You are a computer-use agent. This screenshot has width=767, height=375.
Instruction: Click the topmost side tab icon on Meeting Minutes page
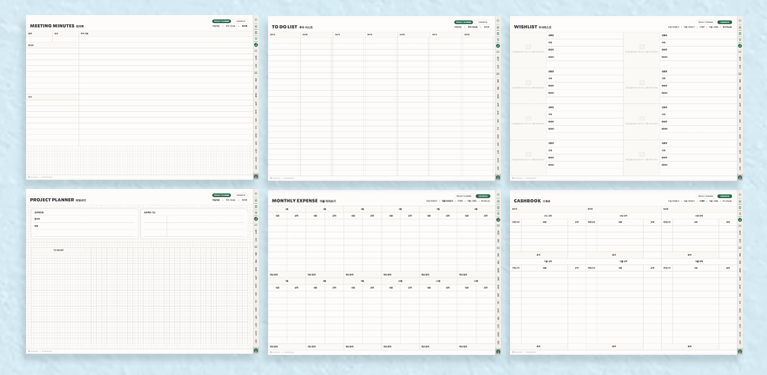(x=256, y=20)
